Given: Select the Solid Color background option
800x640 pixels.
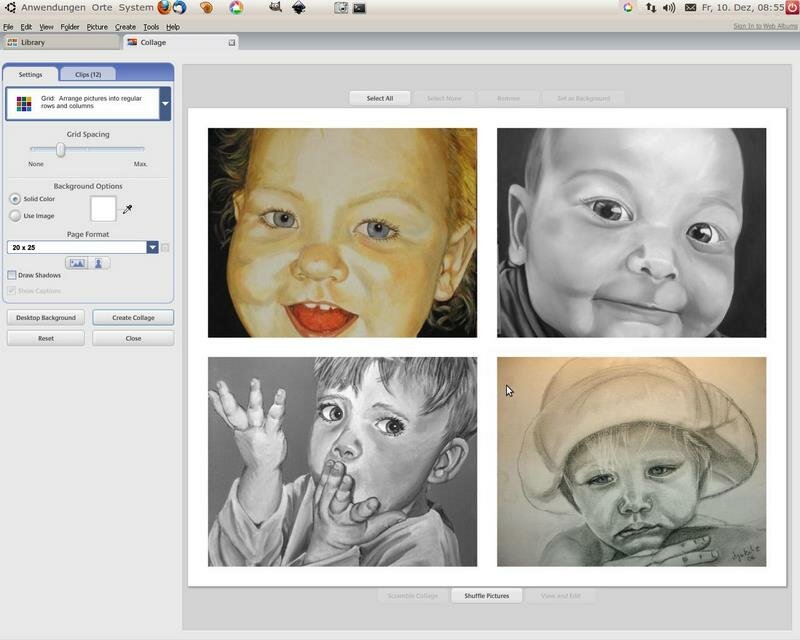Looking at the screenshot, I should coord(15,199).
